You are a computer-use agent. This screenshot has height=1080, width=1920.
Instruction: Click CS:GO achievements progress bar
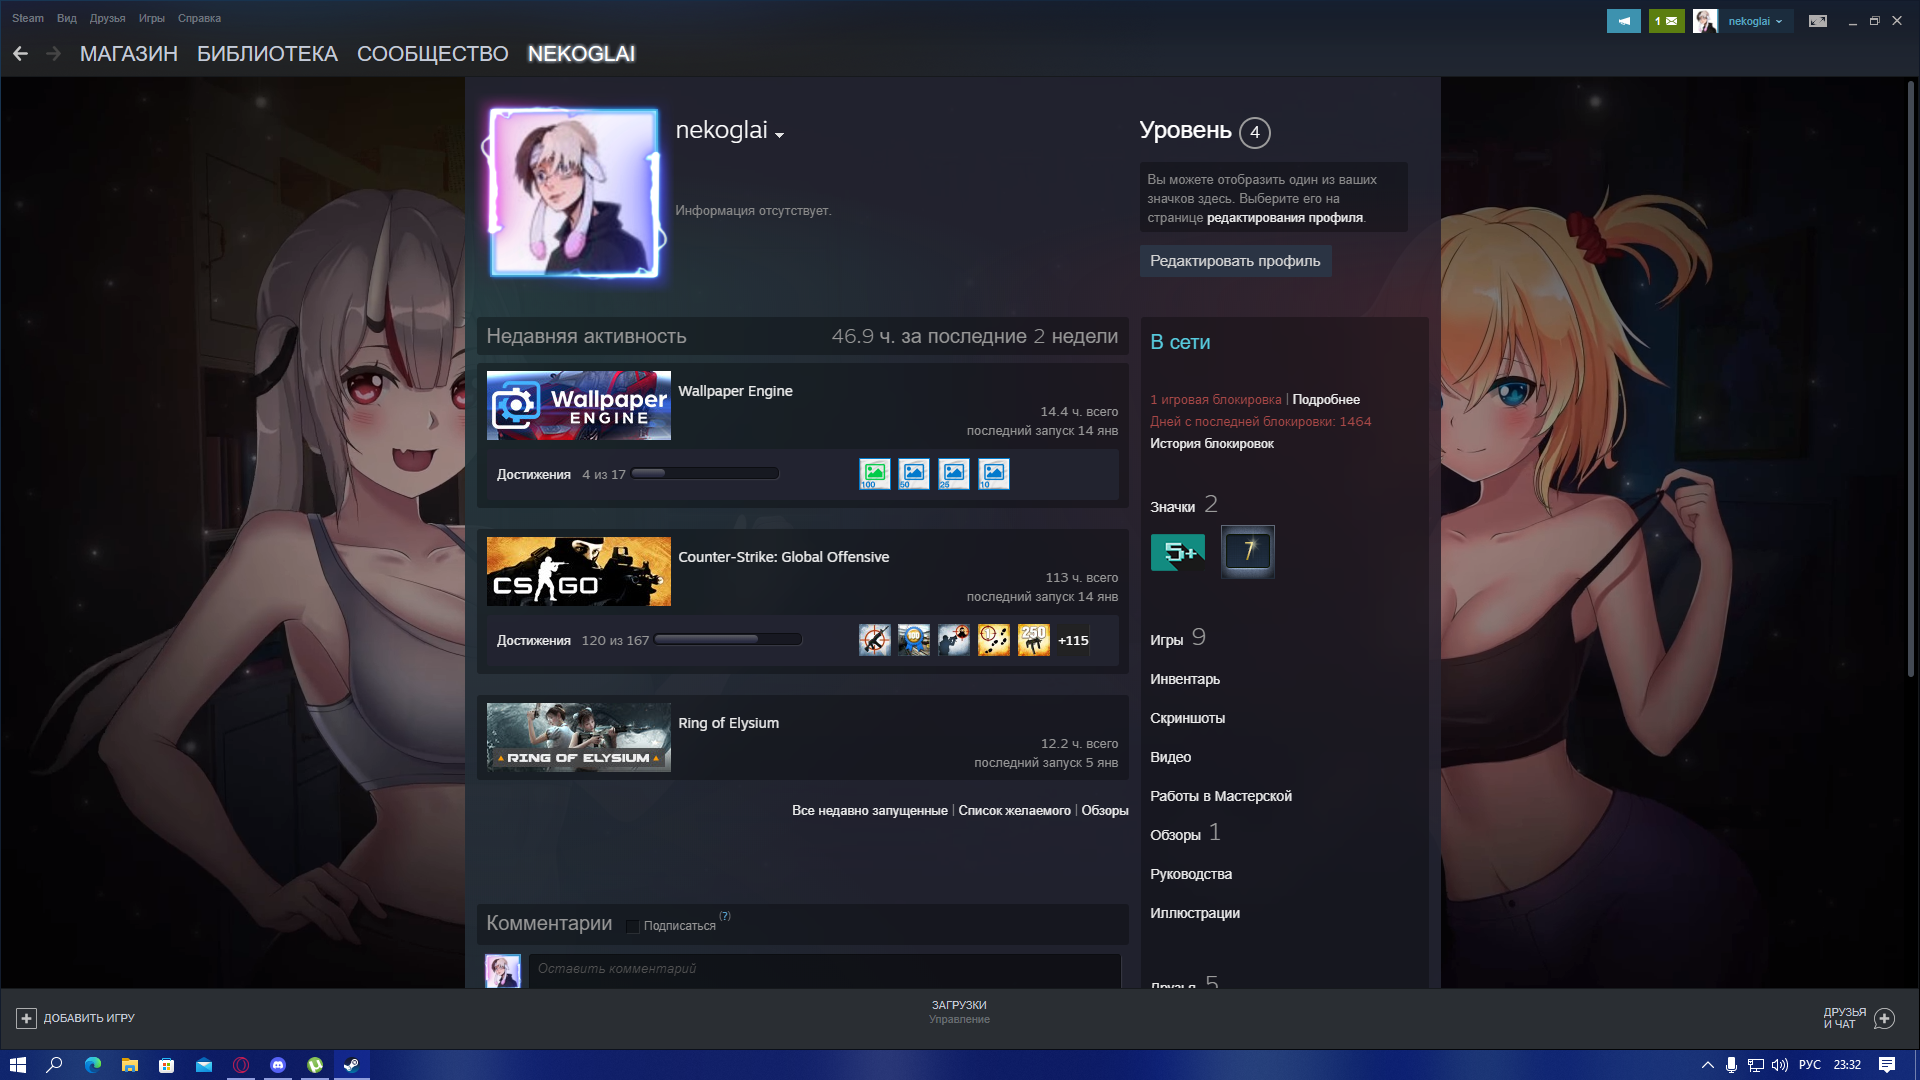tap(728, 640)
